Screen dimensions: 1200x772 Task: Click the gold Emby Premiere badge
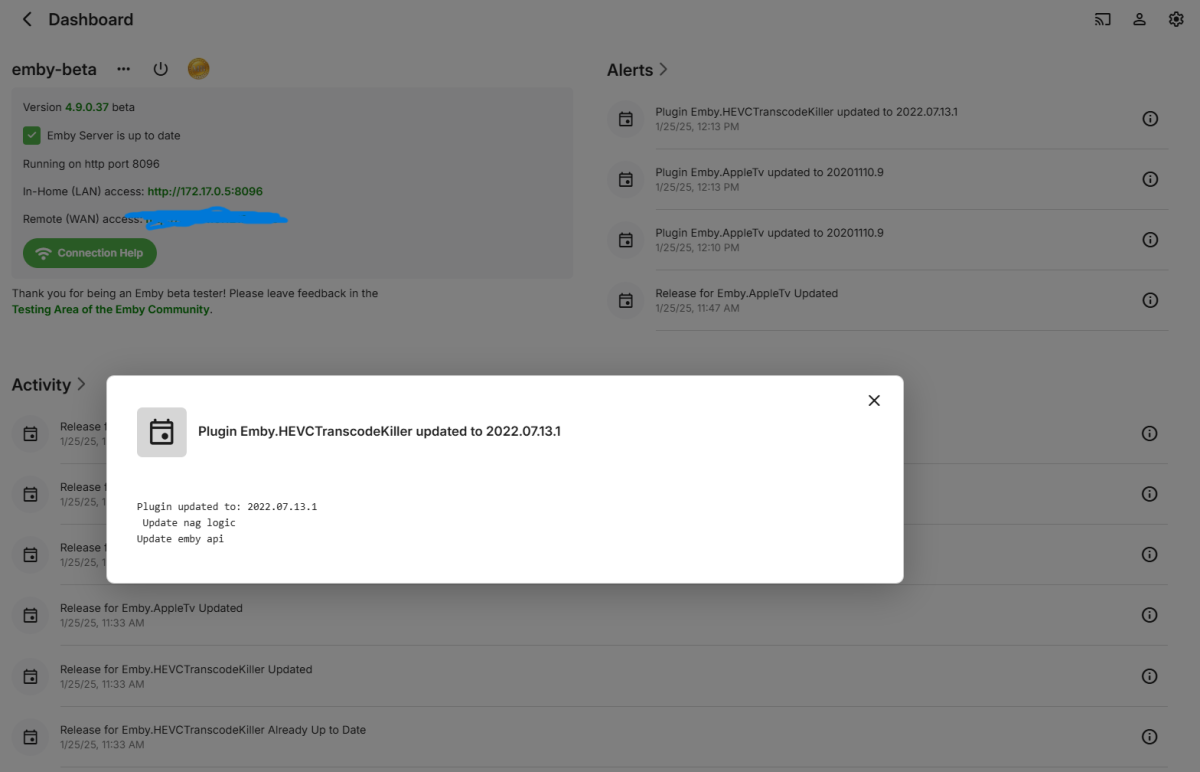(199, 69)
